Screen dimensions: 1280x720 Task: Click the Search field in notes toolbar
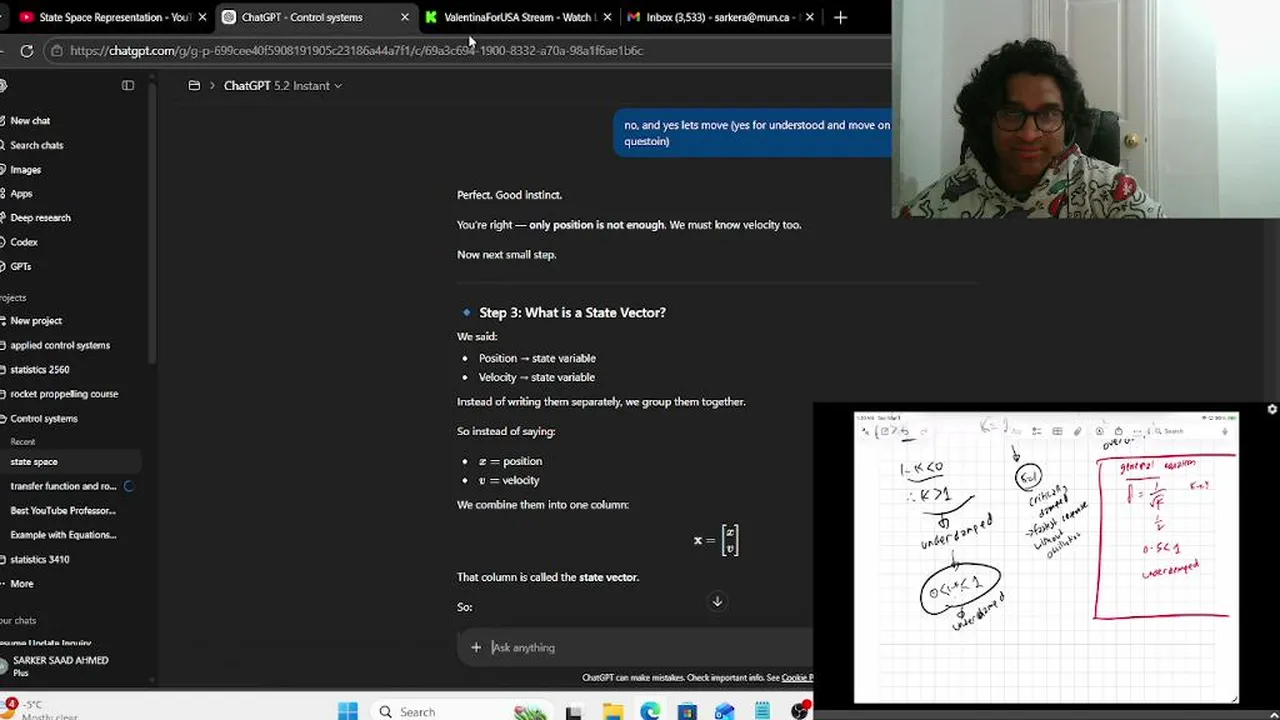click(1190, 431)
